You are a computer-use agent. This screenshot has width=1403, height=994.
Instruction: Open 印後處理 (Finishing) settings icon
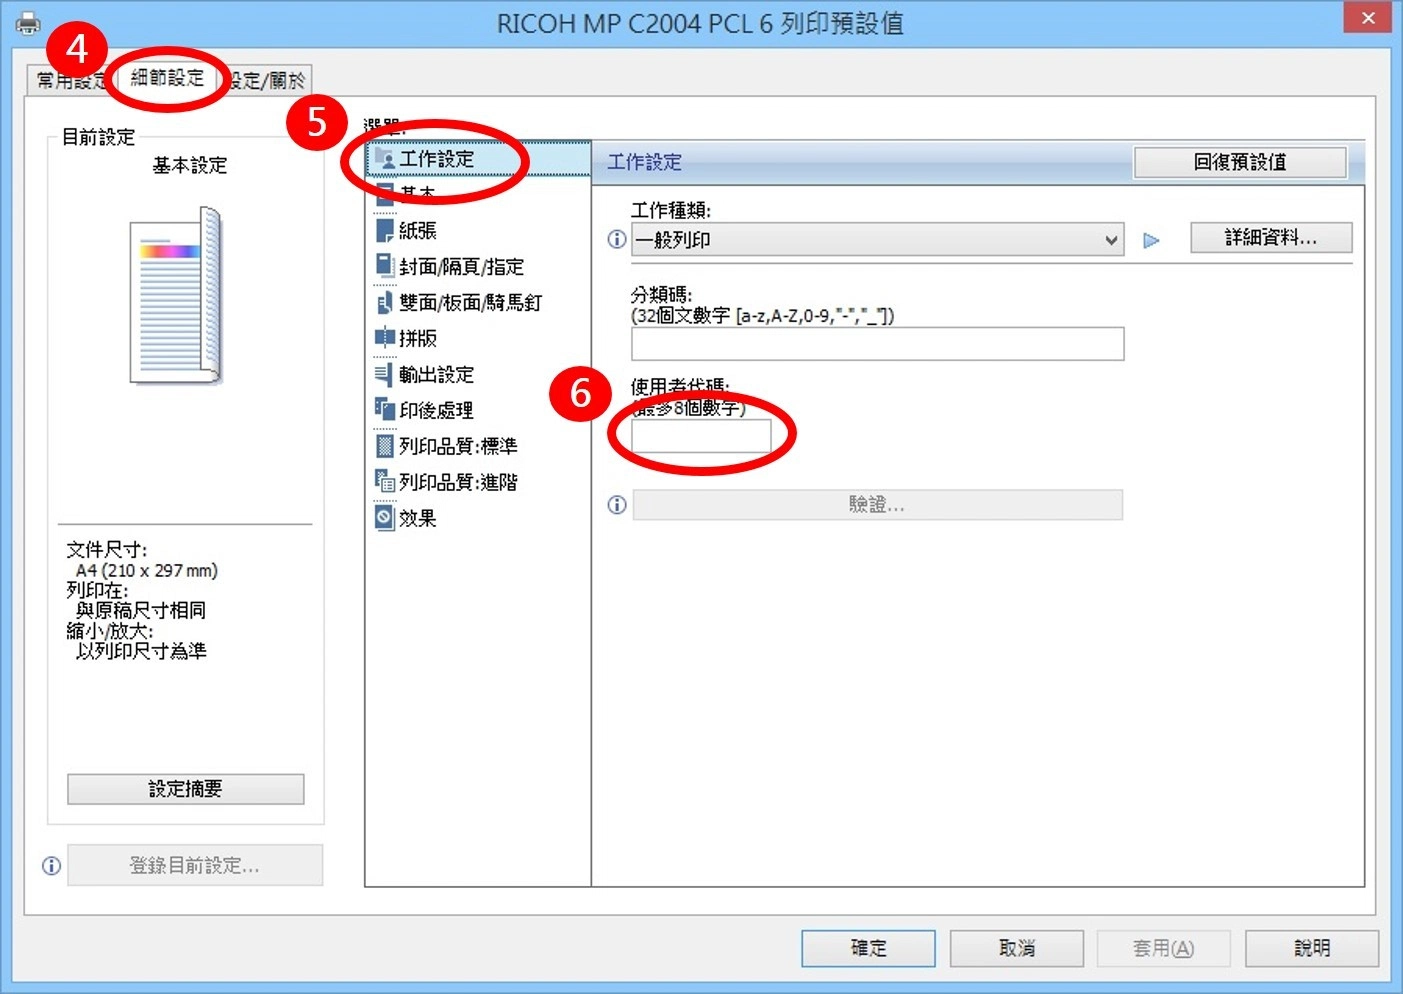click(x=385, y=410)
